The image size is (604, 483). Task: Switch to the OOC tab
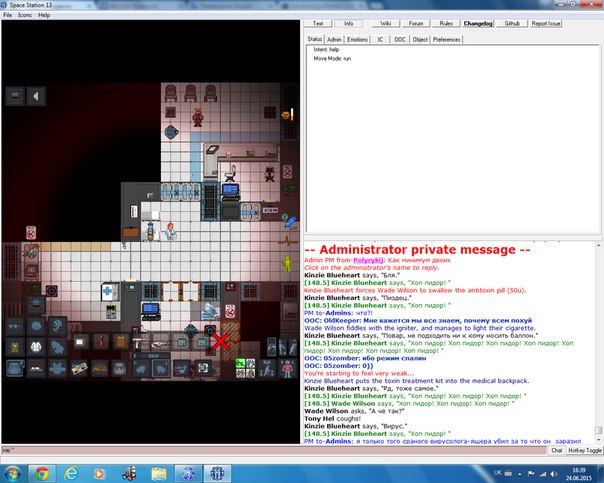pyautogui.click(x=400, y=39)
